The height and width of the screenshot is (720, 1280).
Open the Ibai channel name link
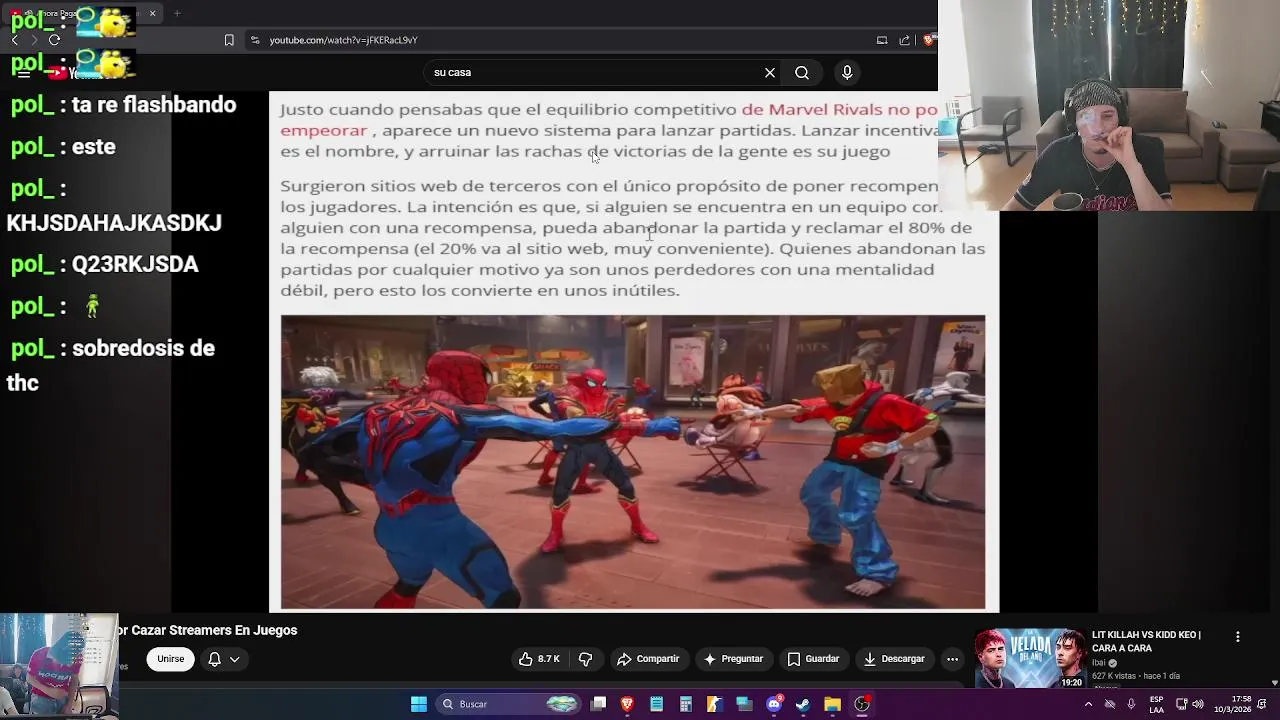click(x=1099, y=663)
